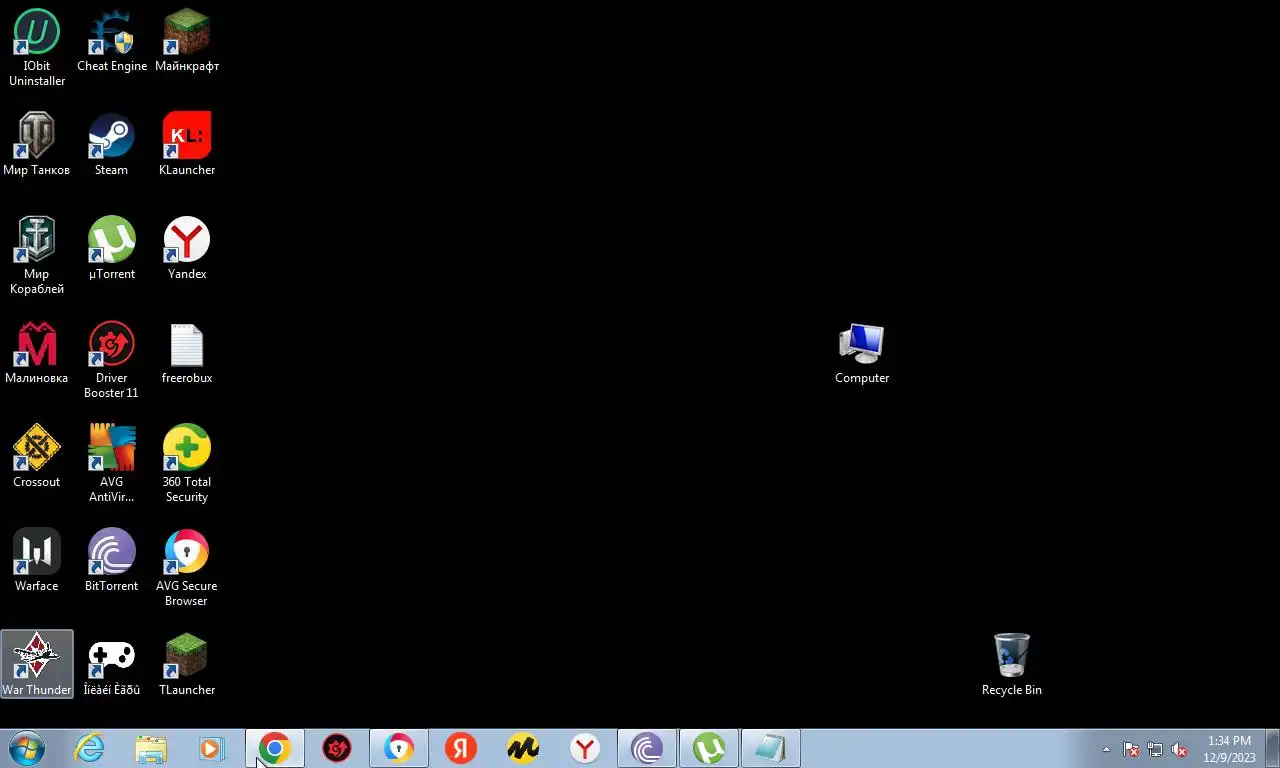The height and width of the screenshot is (768, 1280).
Task: Select the 360 Total Security shortcut
Action: (x=187, y=463)
